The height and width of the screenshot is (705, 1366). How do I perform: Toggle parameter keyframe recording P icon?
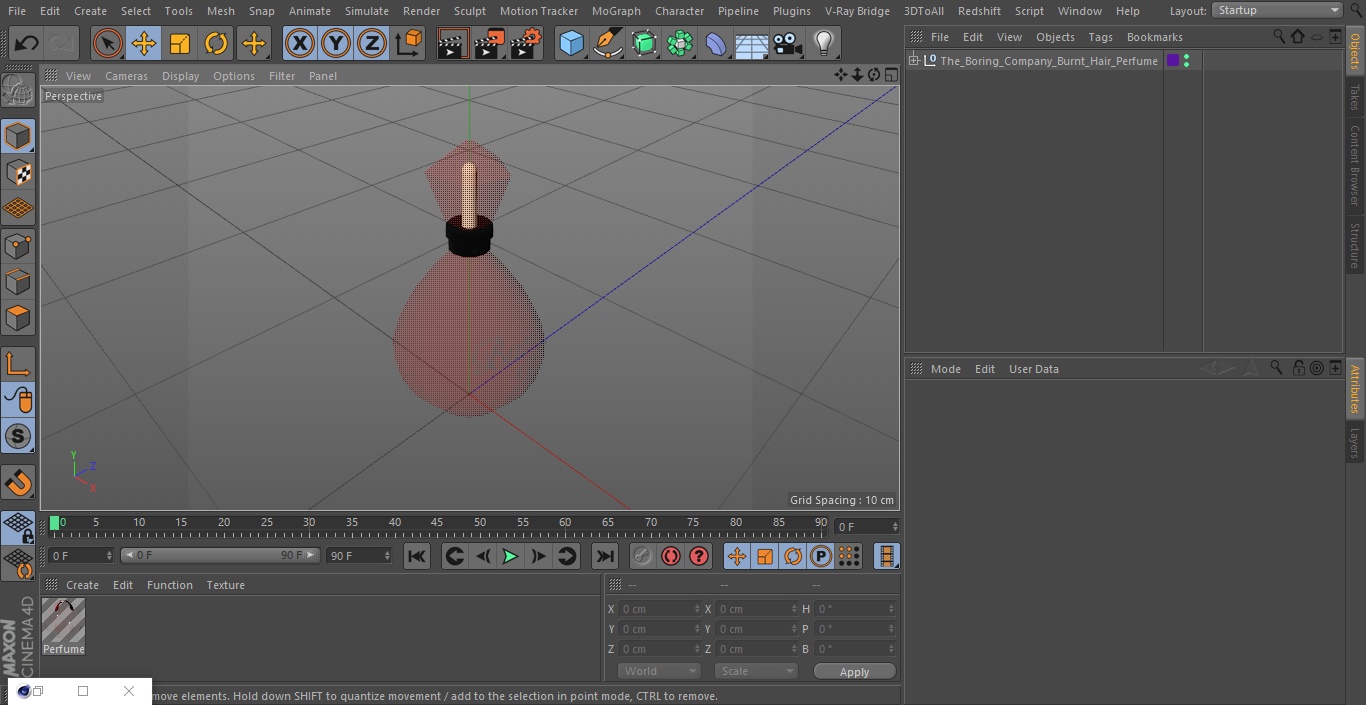[x=821, y=556]
